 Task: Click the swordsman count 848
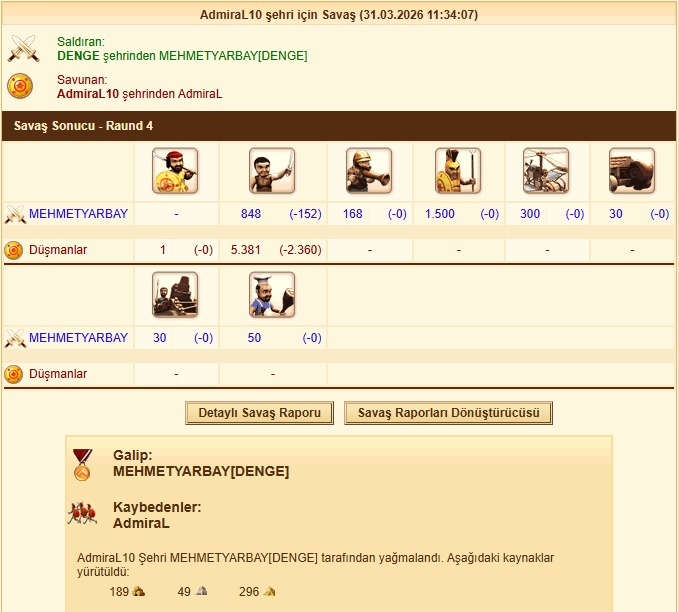click(251, 214)
